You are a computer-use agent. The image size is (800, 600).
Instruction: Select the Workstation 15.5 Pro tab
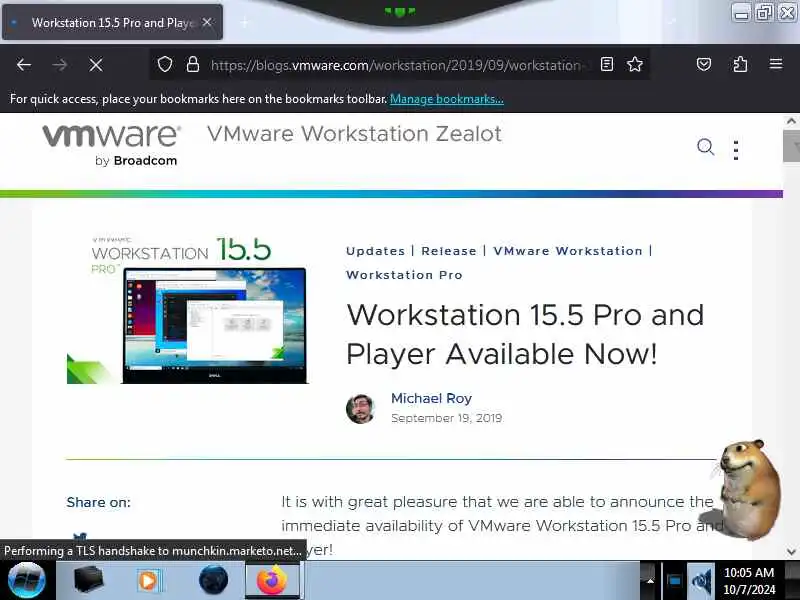pos(112,22)
